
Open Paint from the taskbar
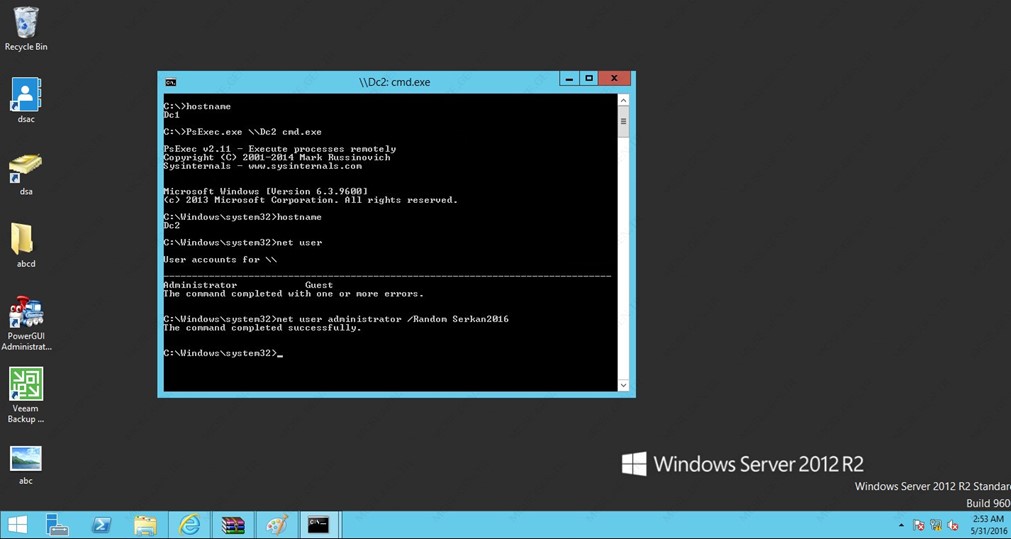(276, 525)
